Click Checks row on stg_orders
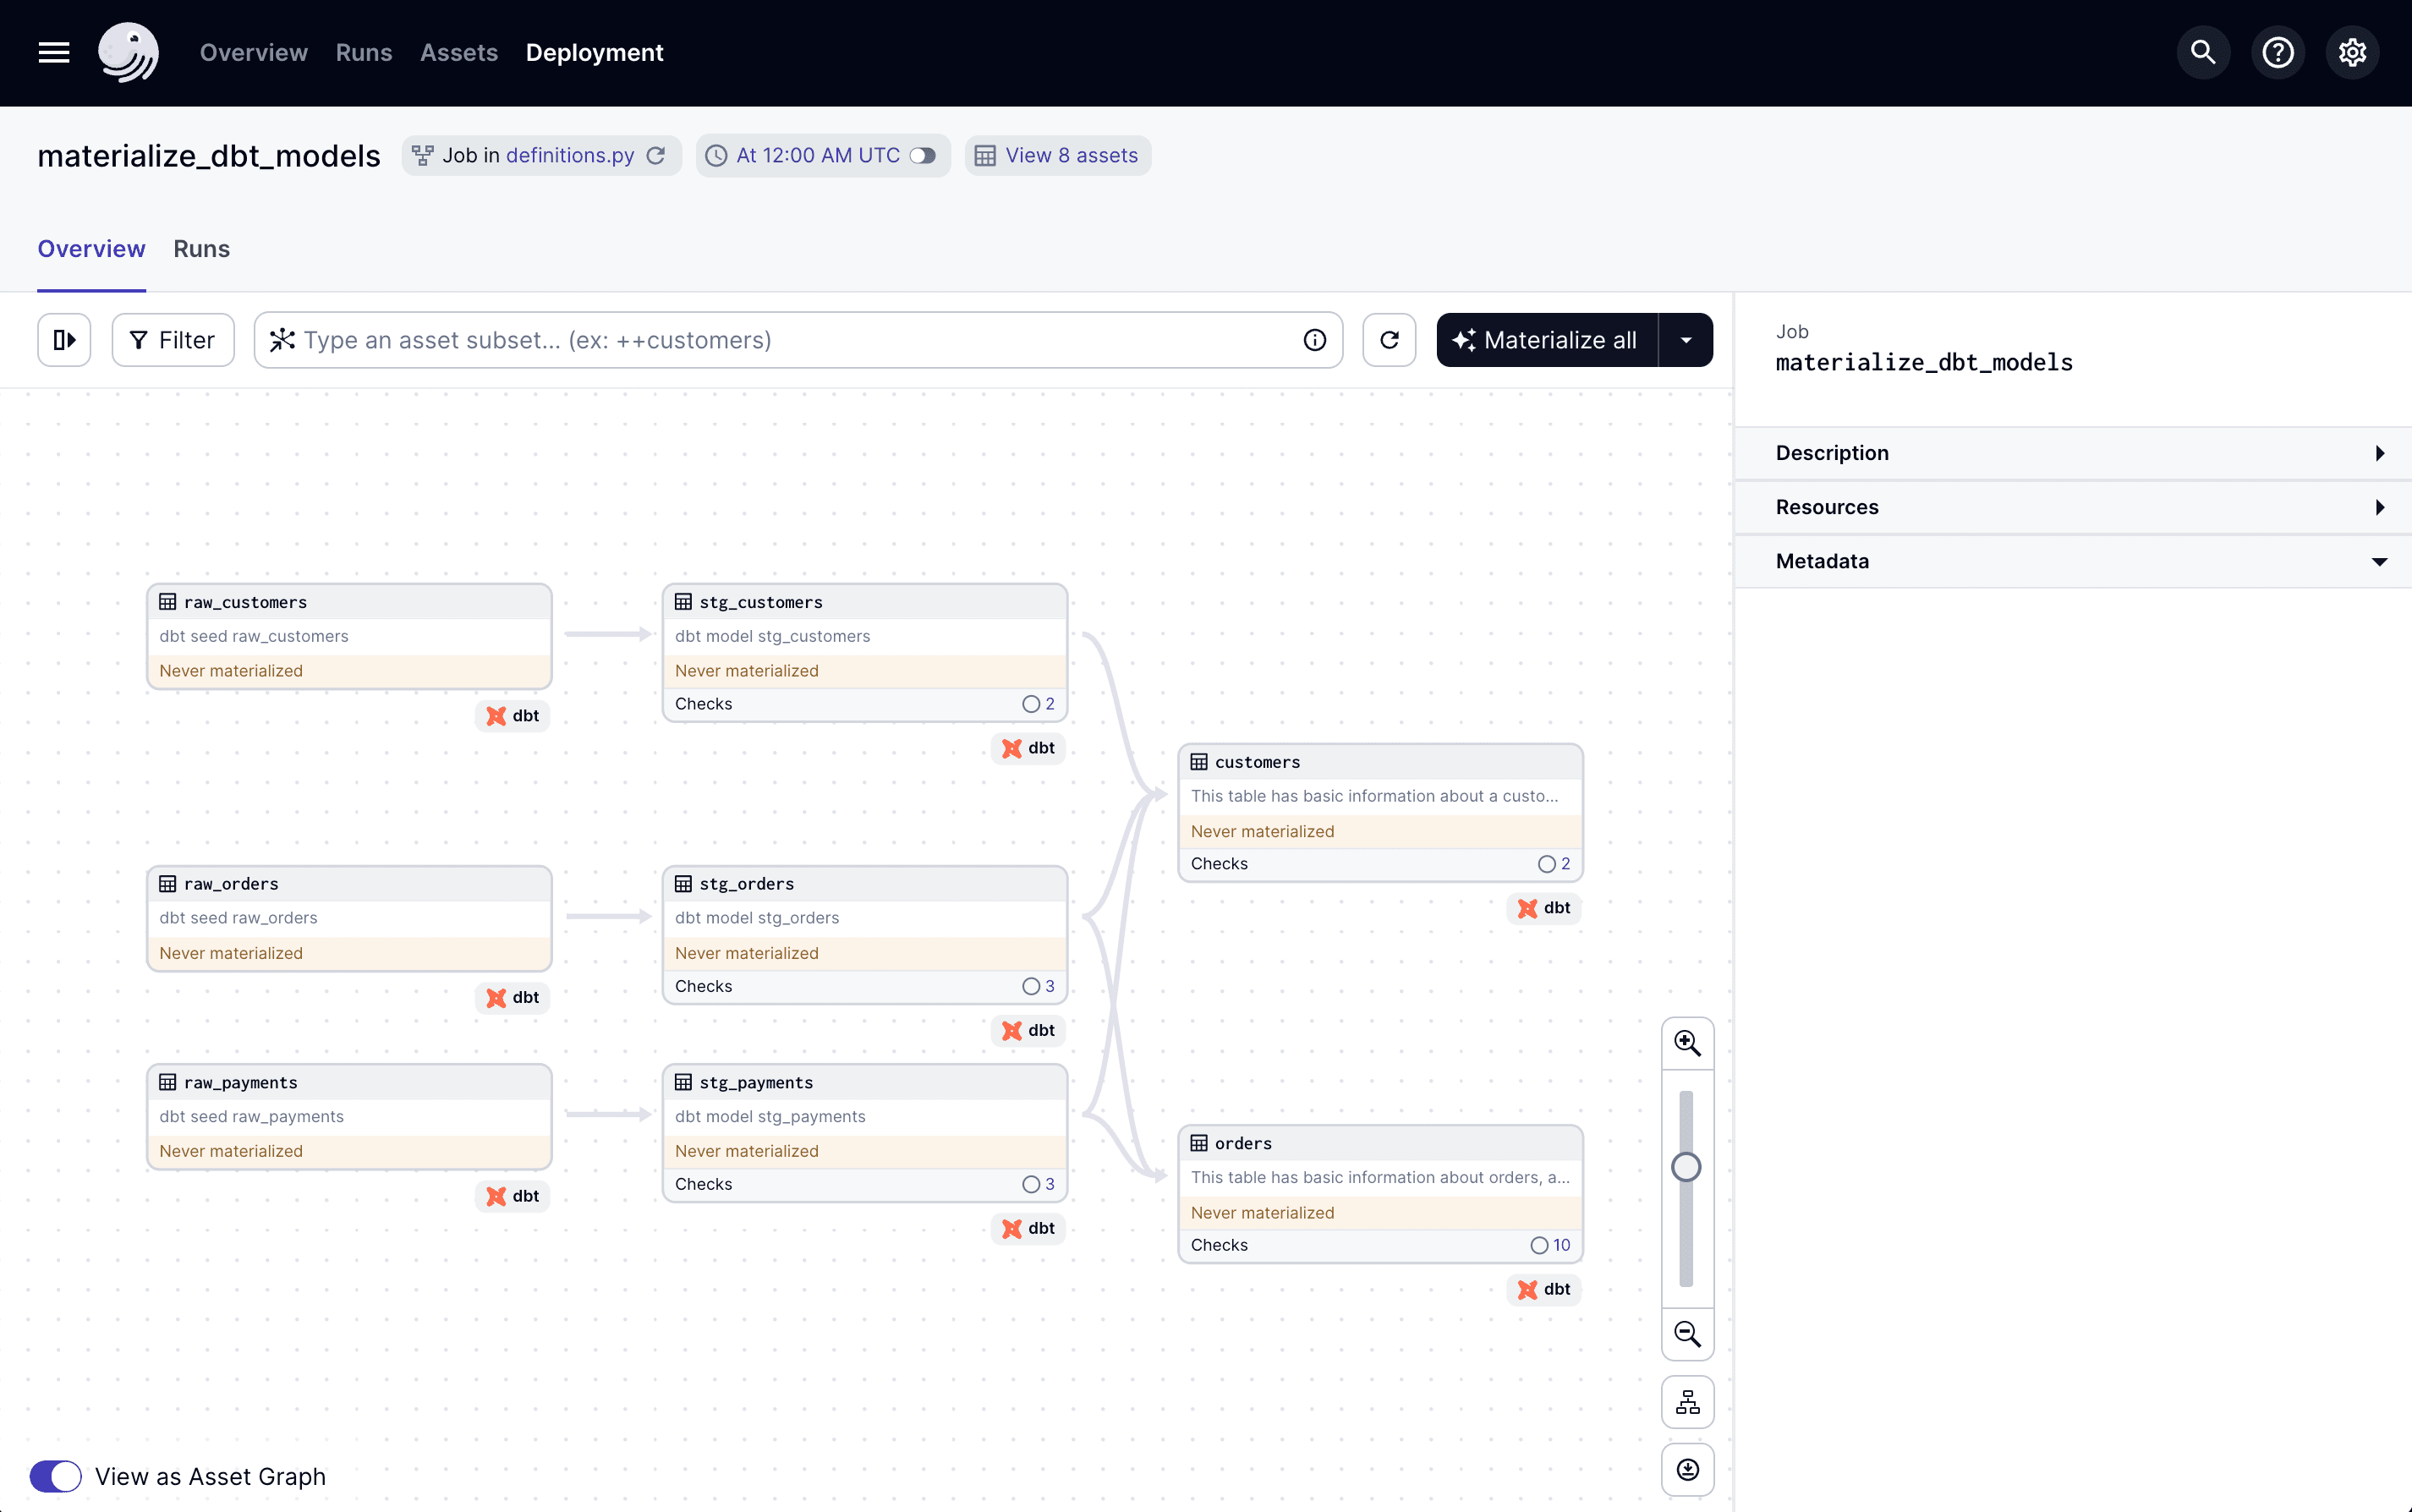Image resolution: width=2412 pixels, height=1512 pixels. pos(865,986)
